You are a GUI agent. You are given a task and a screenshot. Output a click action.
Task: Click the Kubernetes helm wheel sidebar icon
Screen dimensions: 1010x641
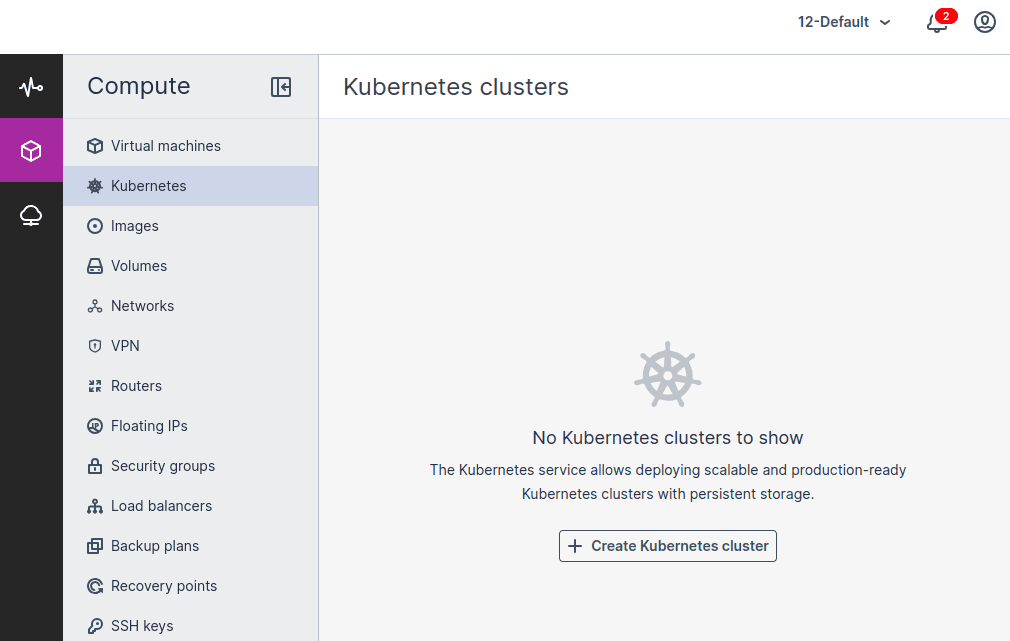(95, 186)
